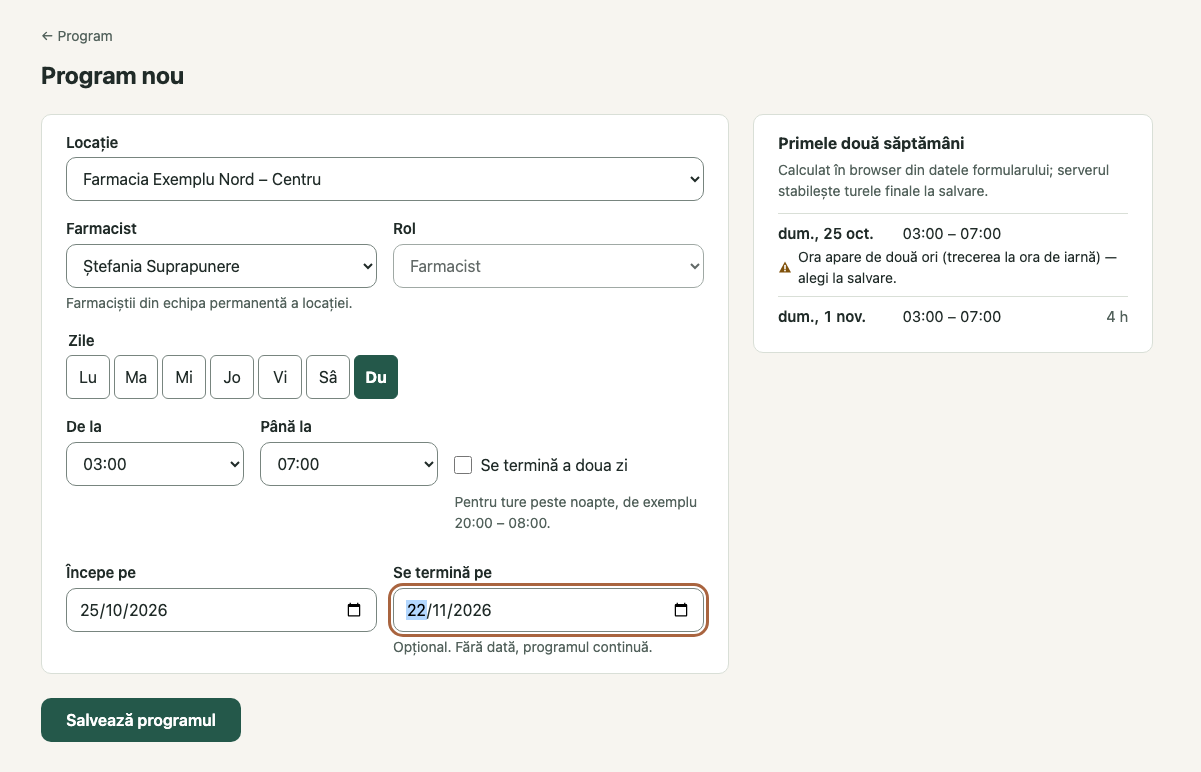Click the Salvează programul button
1201x772 pixels.
141,720
